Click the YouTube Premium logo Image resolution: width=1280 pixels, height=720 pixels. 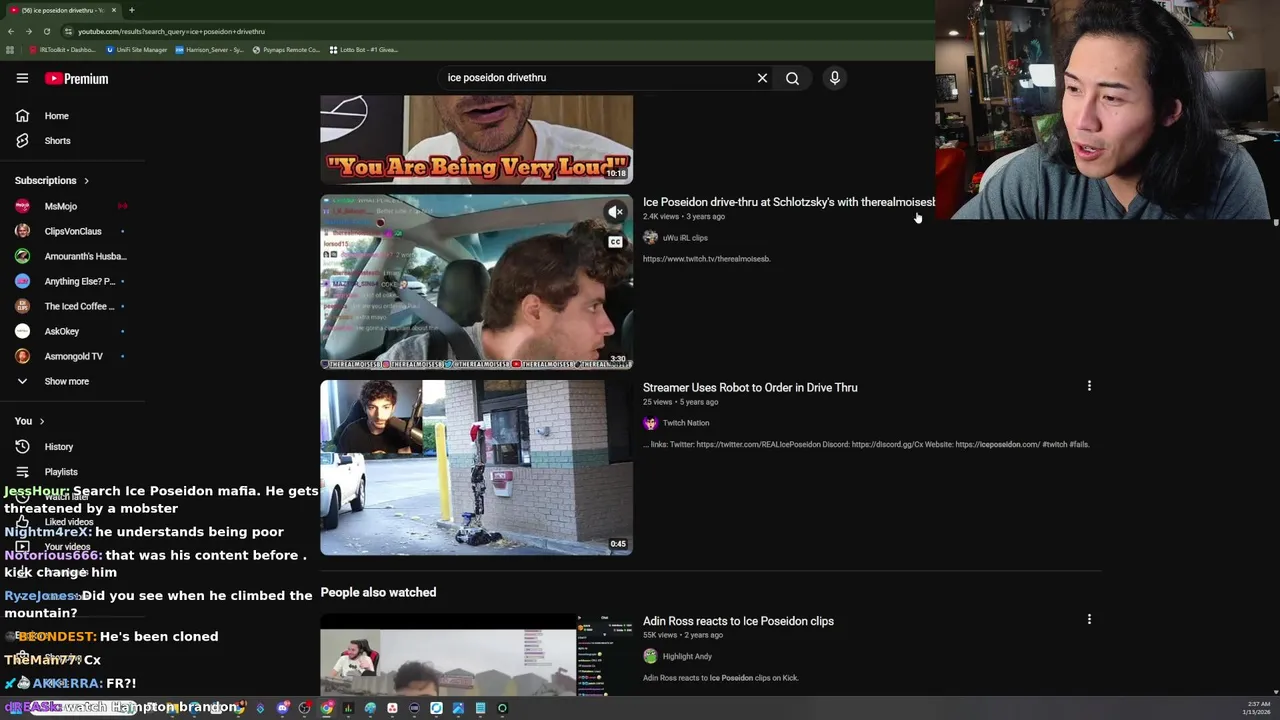(x=76, y=78)
